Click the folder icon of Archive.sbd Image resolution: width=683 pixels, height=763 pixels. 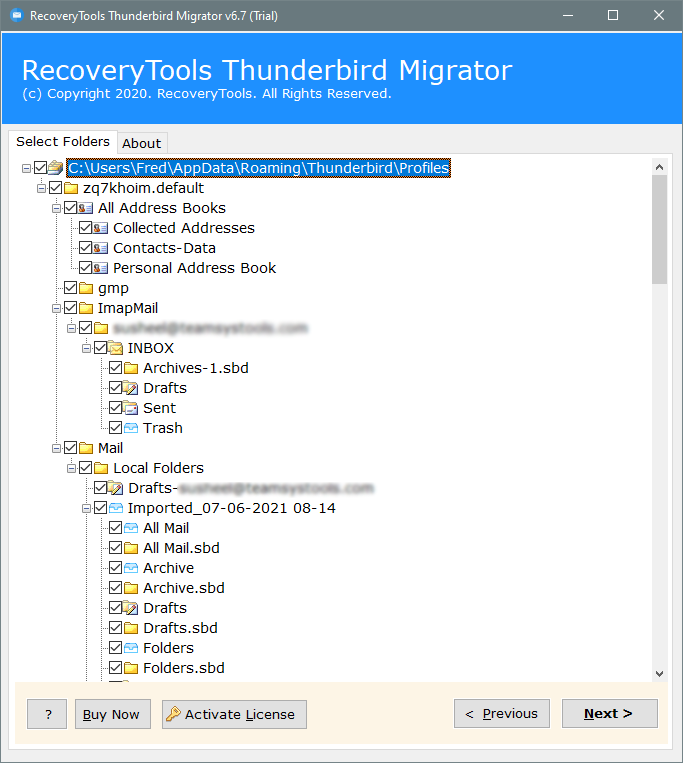[x=131, y=588]
